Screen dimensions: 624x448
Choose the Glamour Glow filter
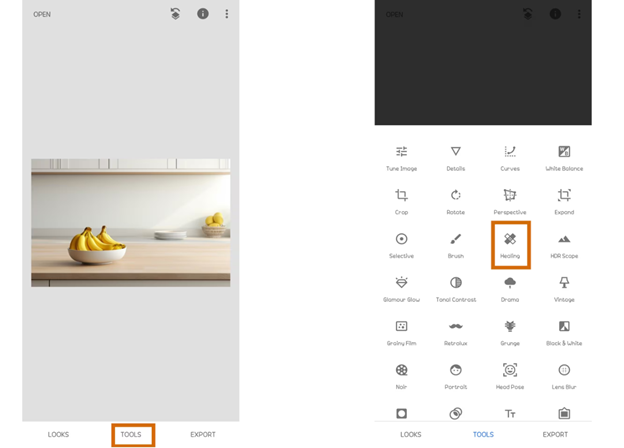coord(401,288)
